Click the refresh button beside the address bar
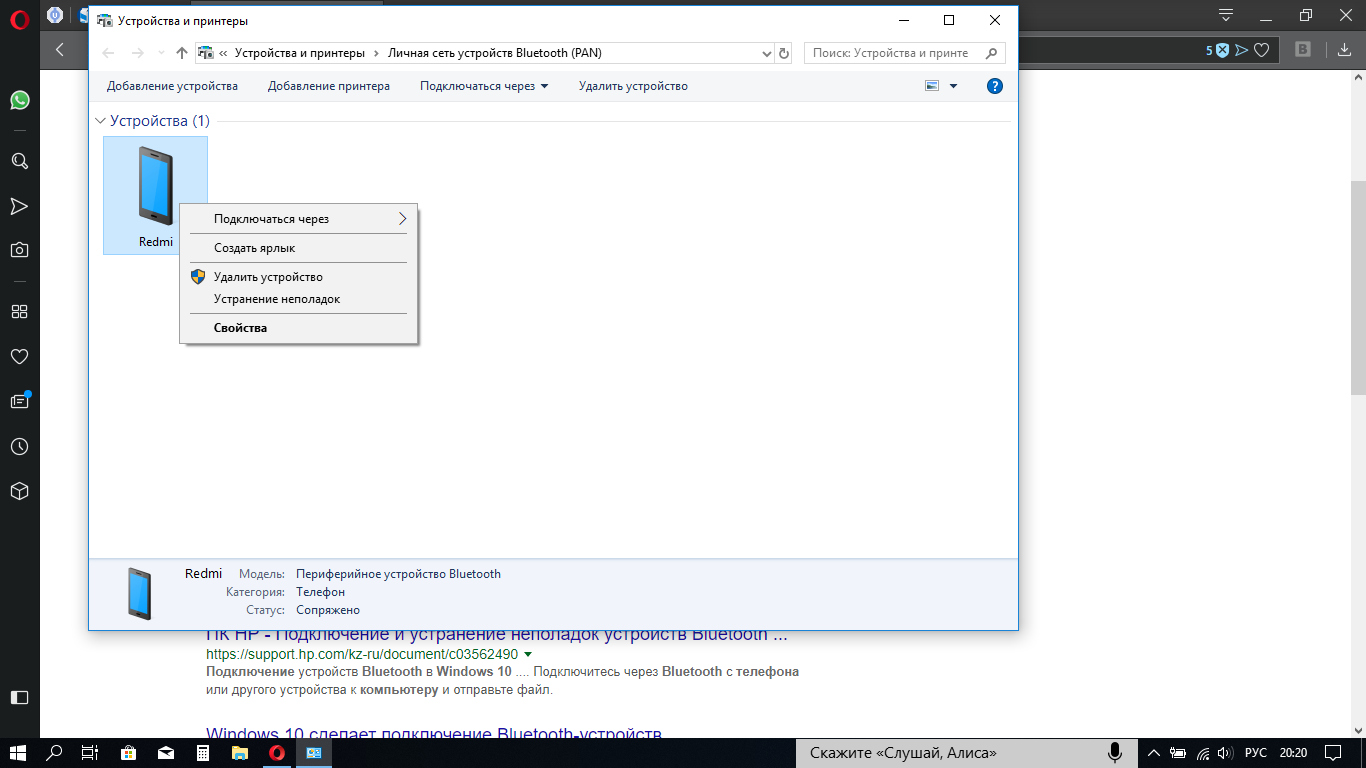Viewport: 1366px width, 768px height. (784, 53)
